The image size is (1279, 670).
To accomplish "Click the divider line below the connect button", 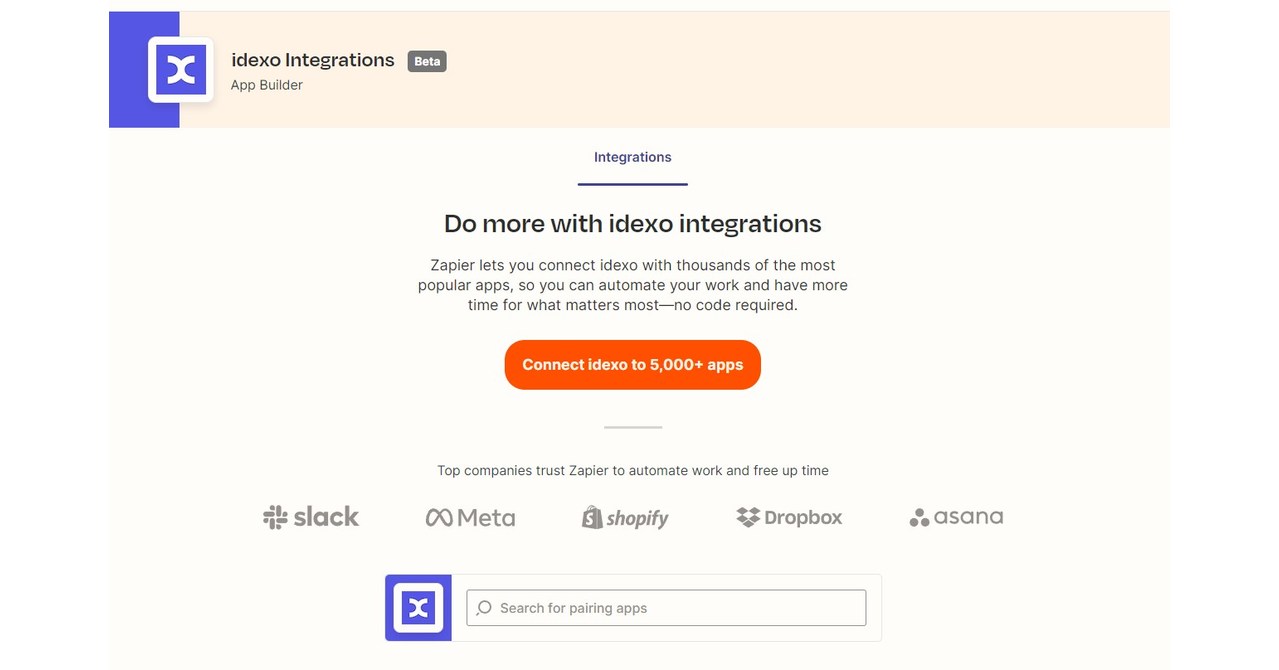I will 632,426.
